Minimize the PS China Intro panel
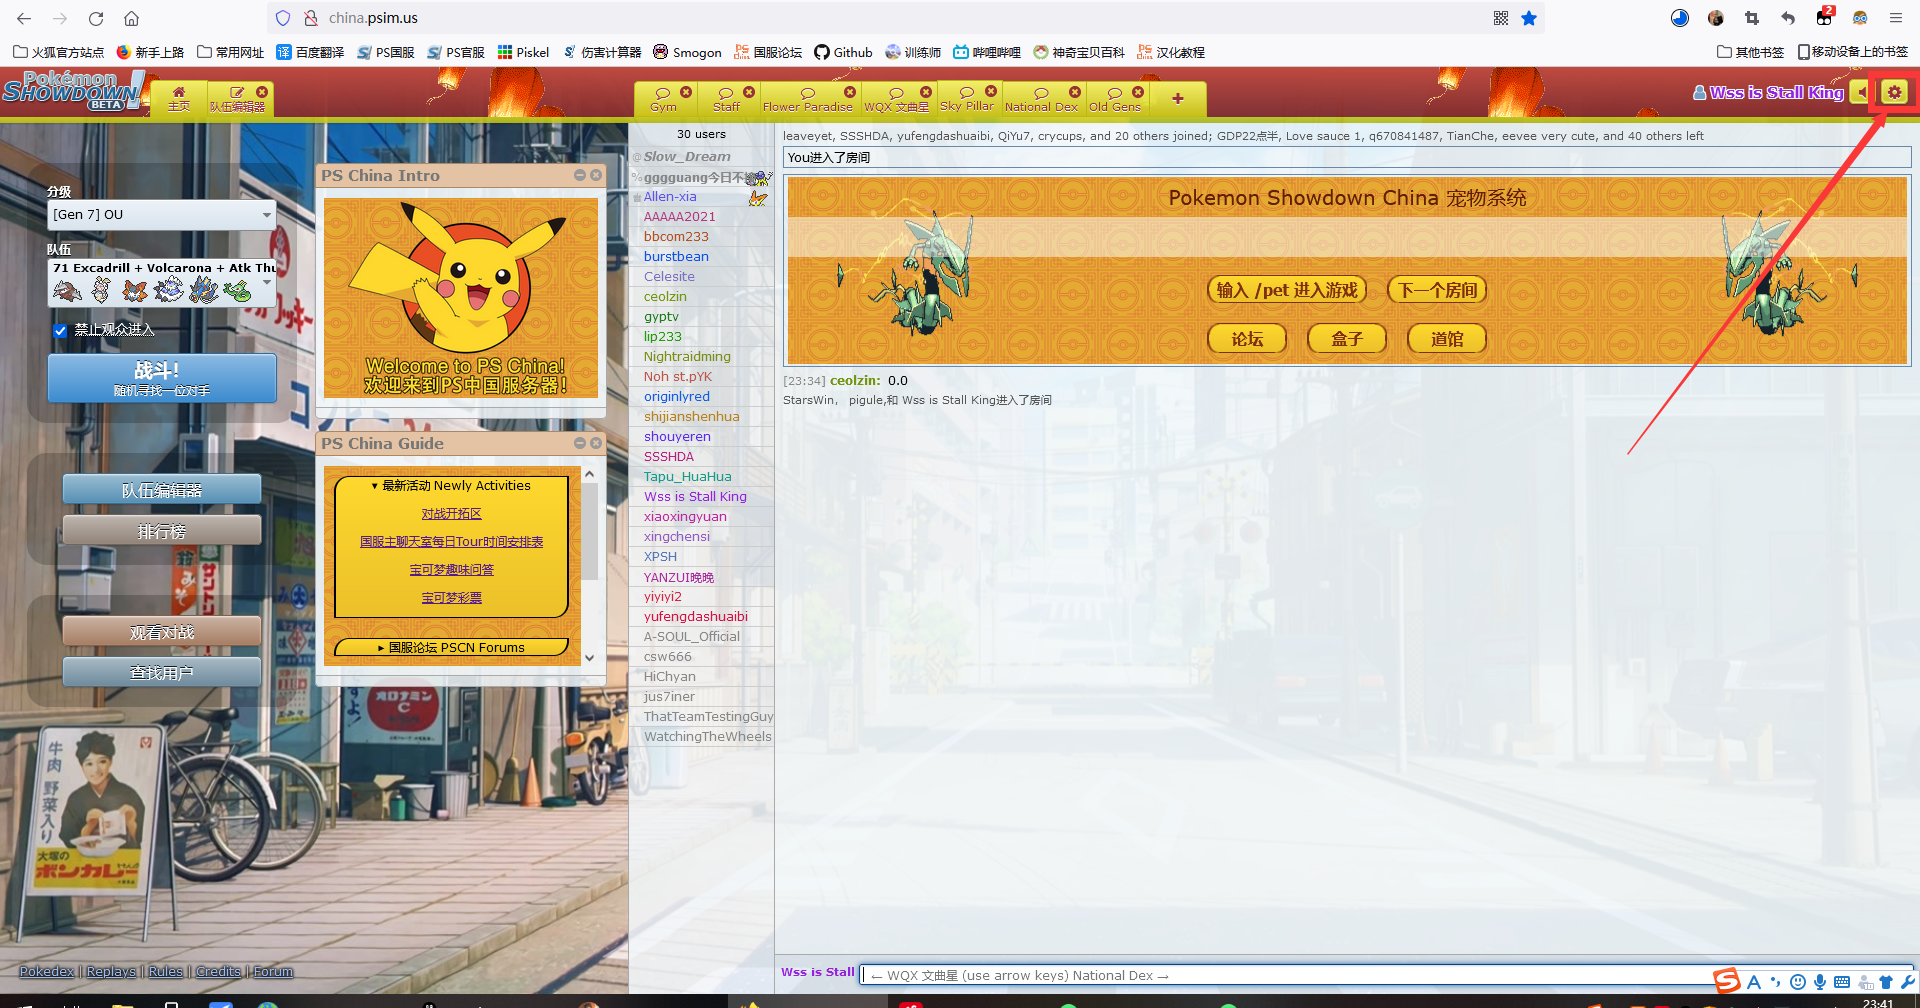The width and height of the screenshot is (1920, 1008). click(580, 175)
